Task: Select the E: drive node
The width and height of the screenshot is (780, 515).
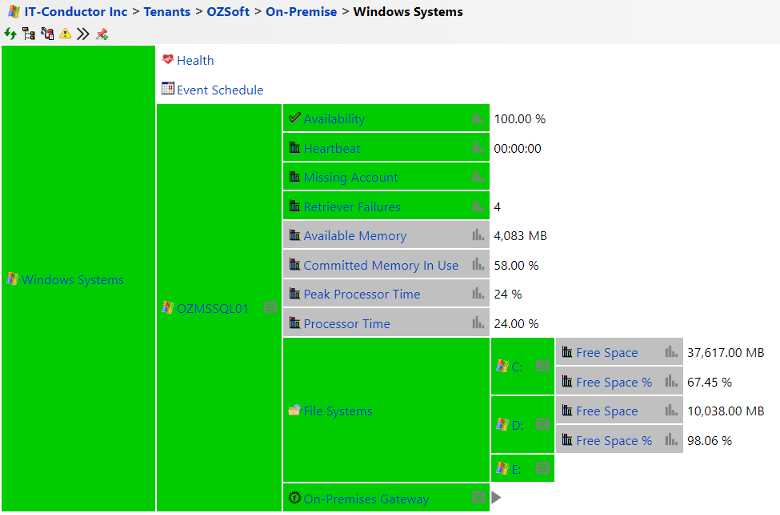Action: pos(516,469)
